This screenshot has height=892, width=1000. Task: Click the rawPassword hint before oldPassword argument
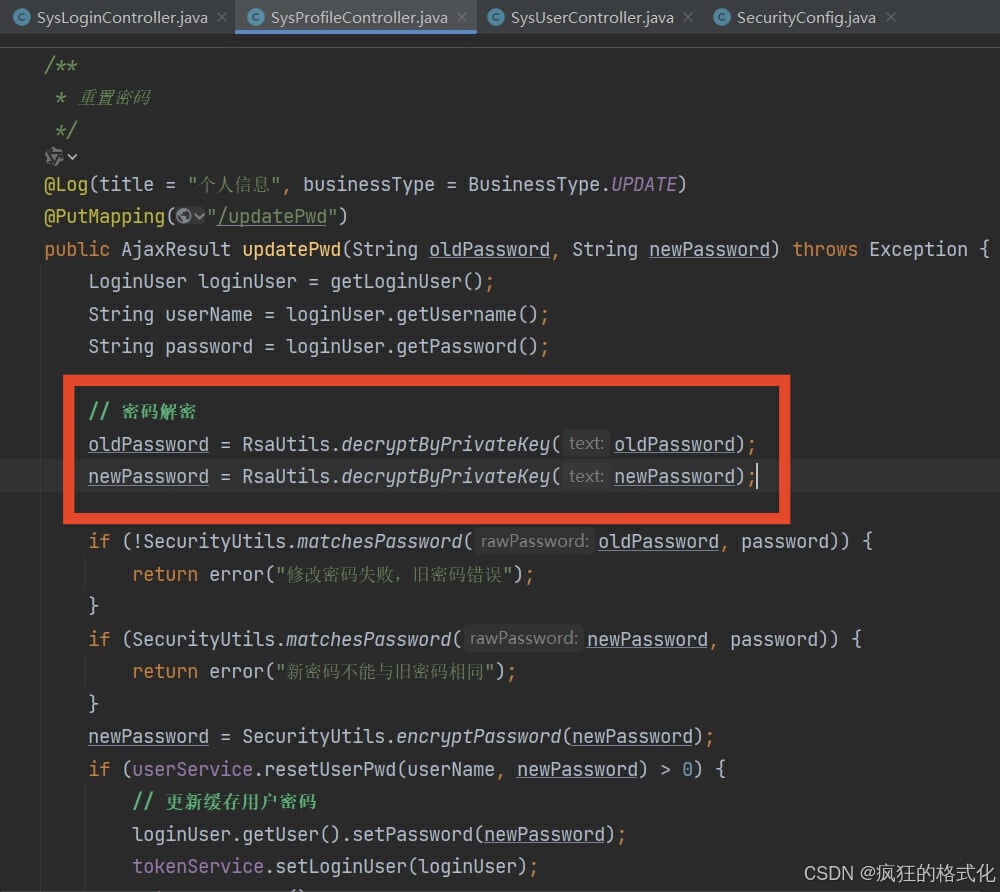[x=535, y=542]
